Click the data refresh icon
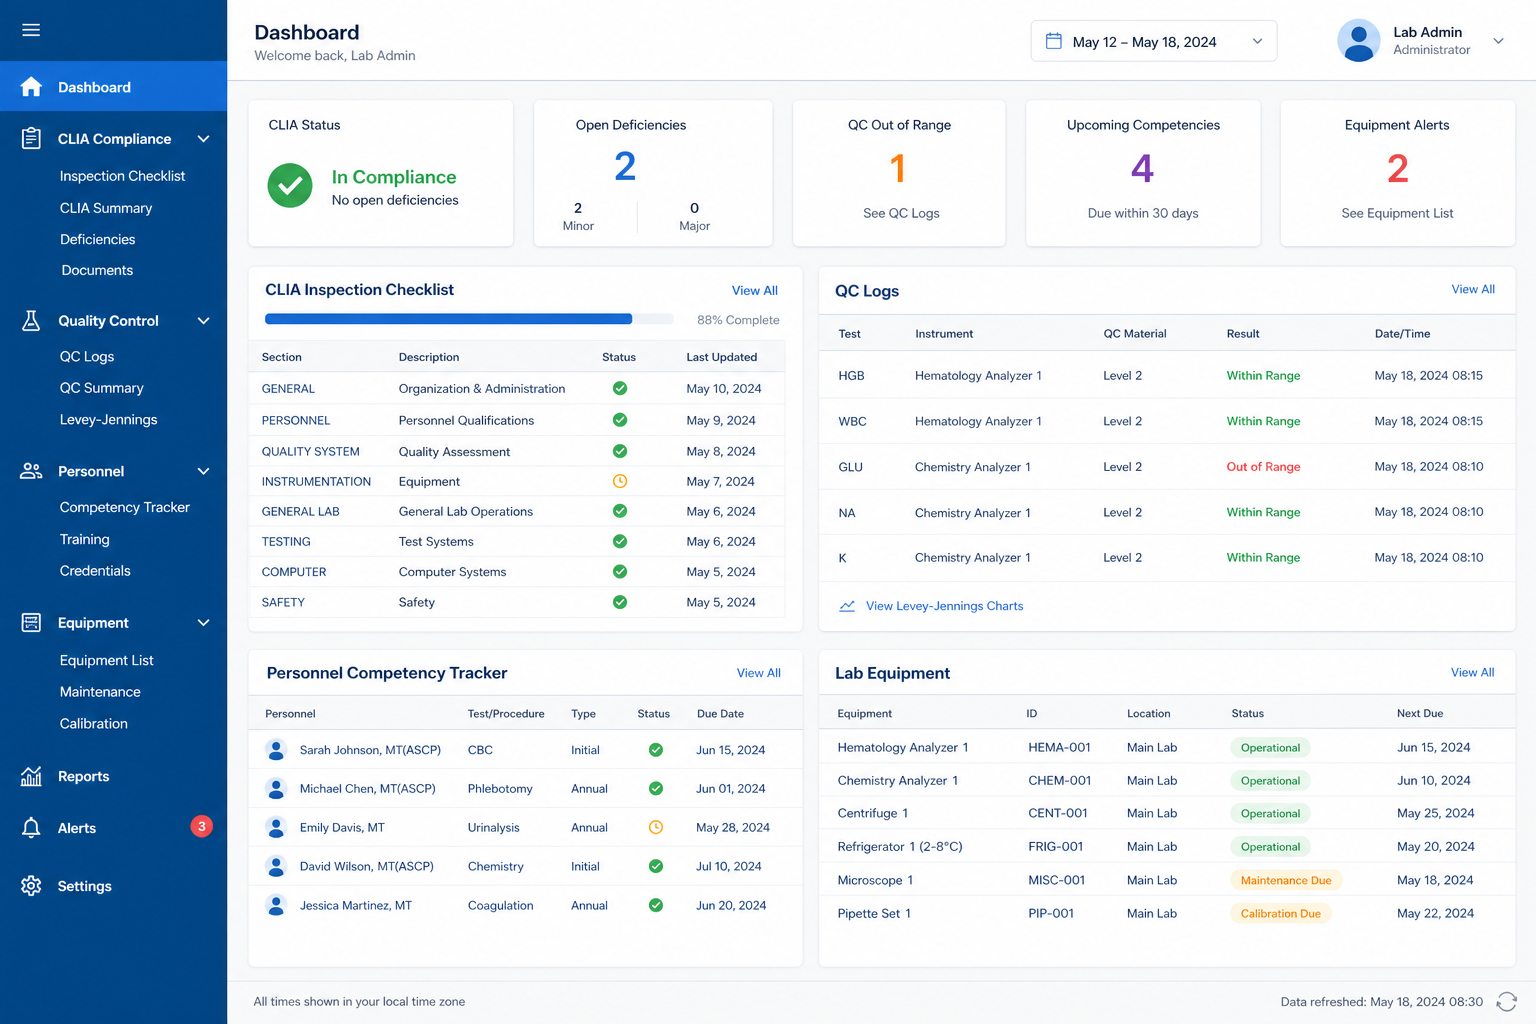Image resolution: width=1536 pixels, height=1024 pixels. coord(1506,1002)
